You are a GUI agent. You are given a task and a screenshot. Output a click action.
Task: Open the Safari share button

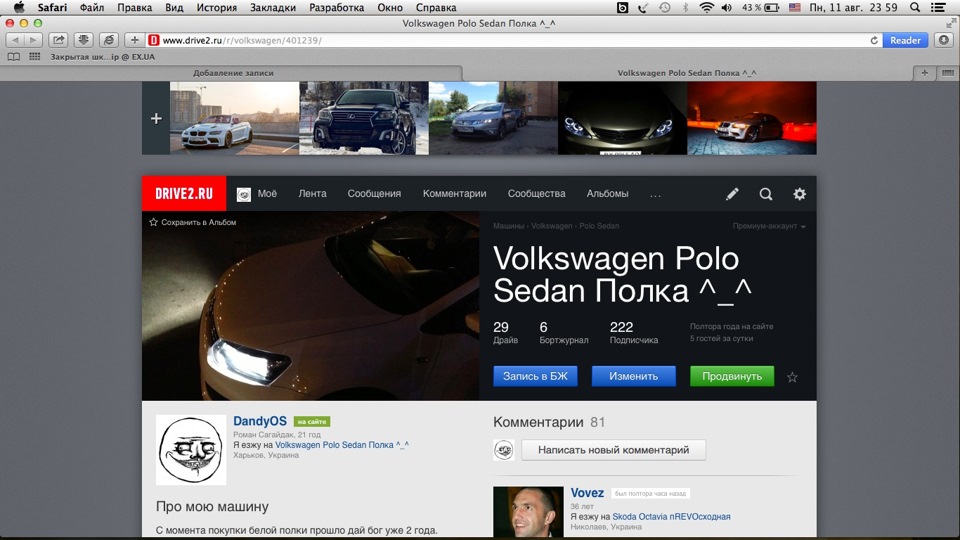(x=58, y=40)
